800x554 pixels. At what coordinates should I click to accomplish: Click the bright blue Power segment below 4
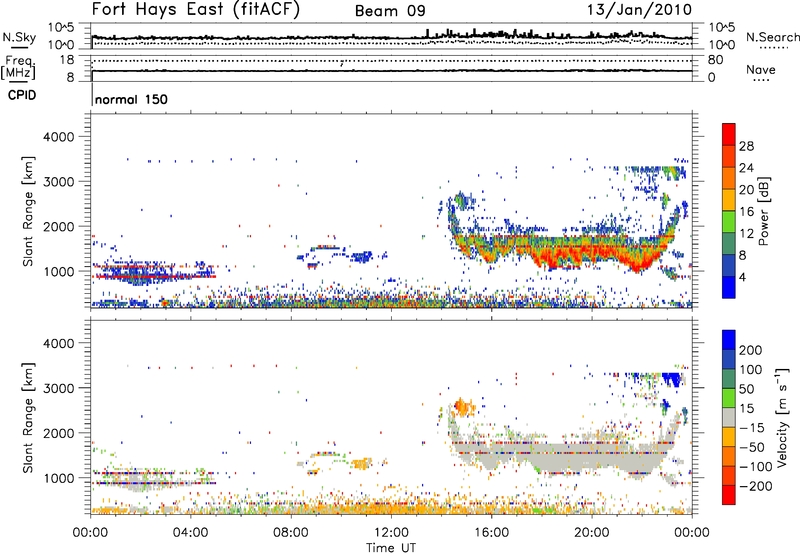tap(729, 287)
